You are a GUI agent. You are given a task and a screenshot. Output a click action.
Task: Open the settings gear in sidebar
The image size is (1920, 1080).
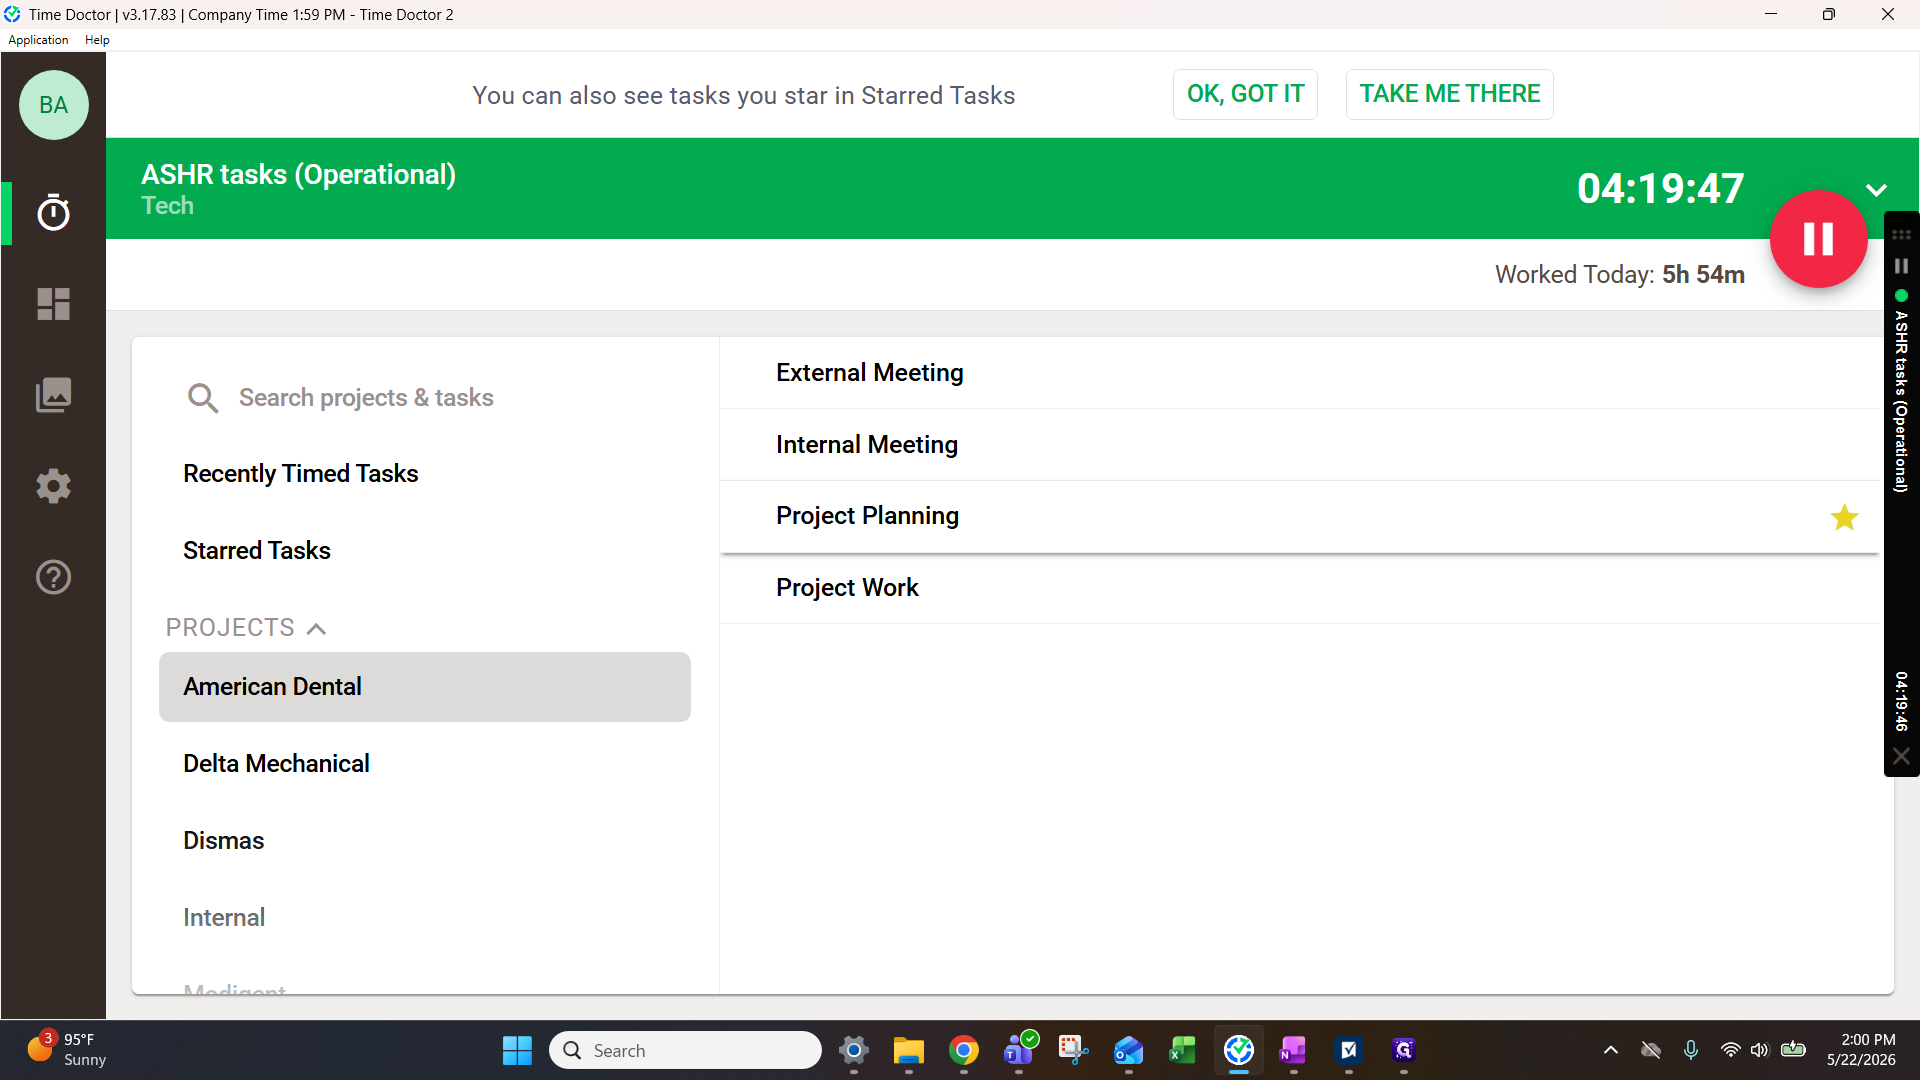[x=53, y=486]
